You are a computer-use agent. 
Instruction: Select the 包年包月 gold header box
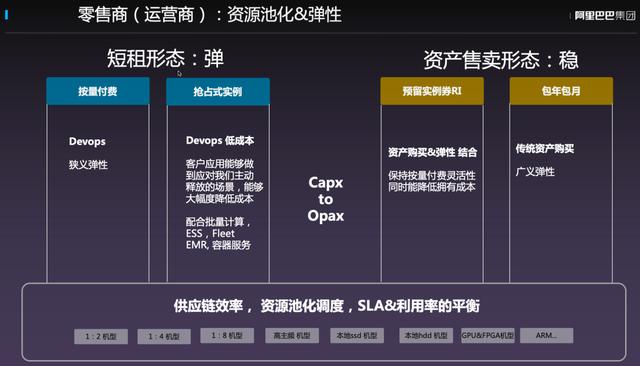tap(561, 91)
